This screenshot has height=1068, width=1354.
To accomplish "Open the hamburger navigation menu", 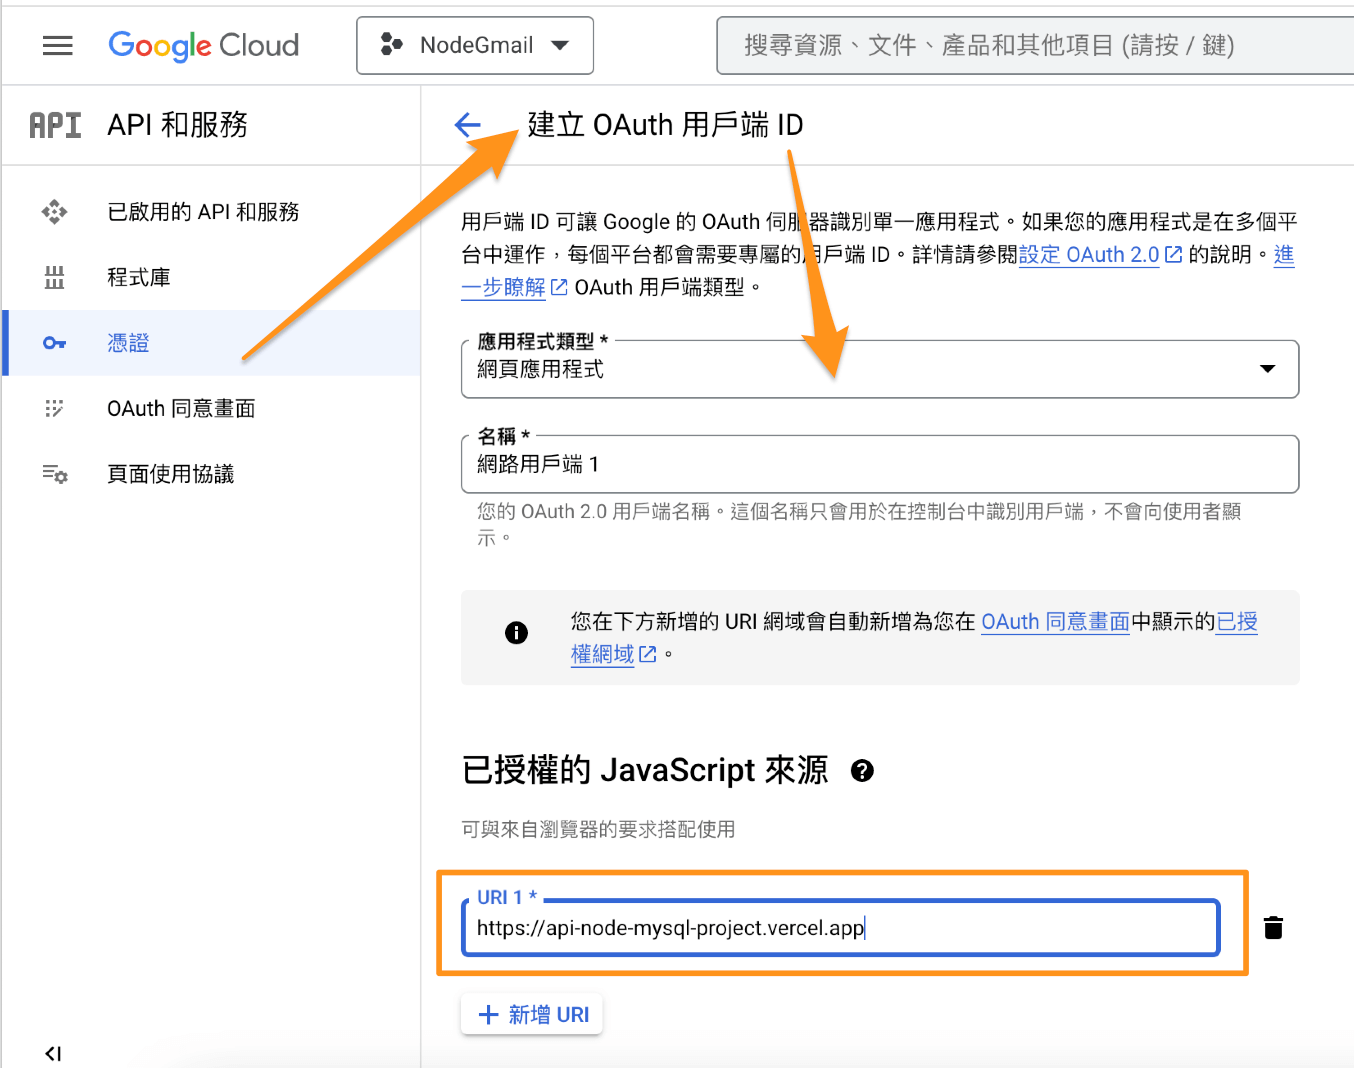I will coord(58,46).
